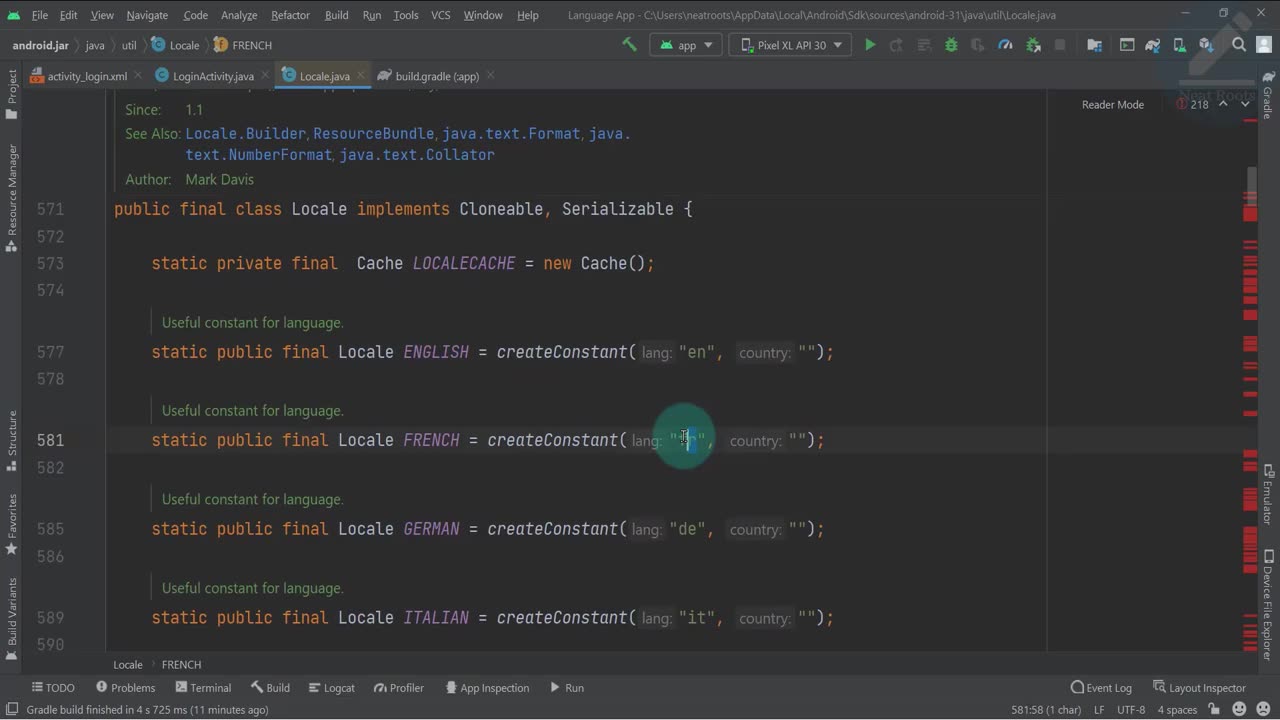Open the 4 spaces indent selector

[1177, 710]
